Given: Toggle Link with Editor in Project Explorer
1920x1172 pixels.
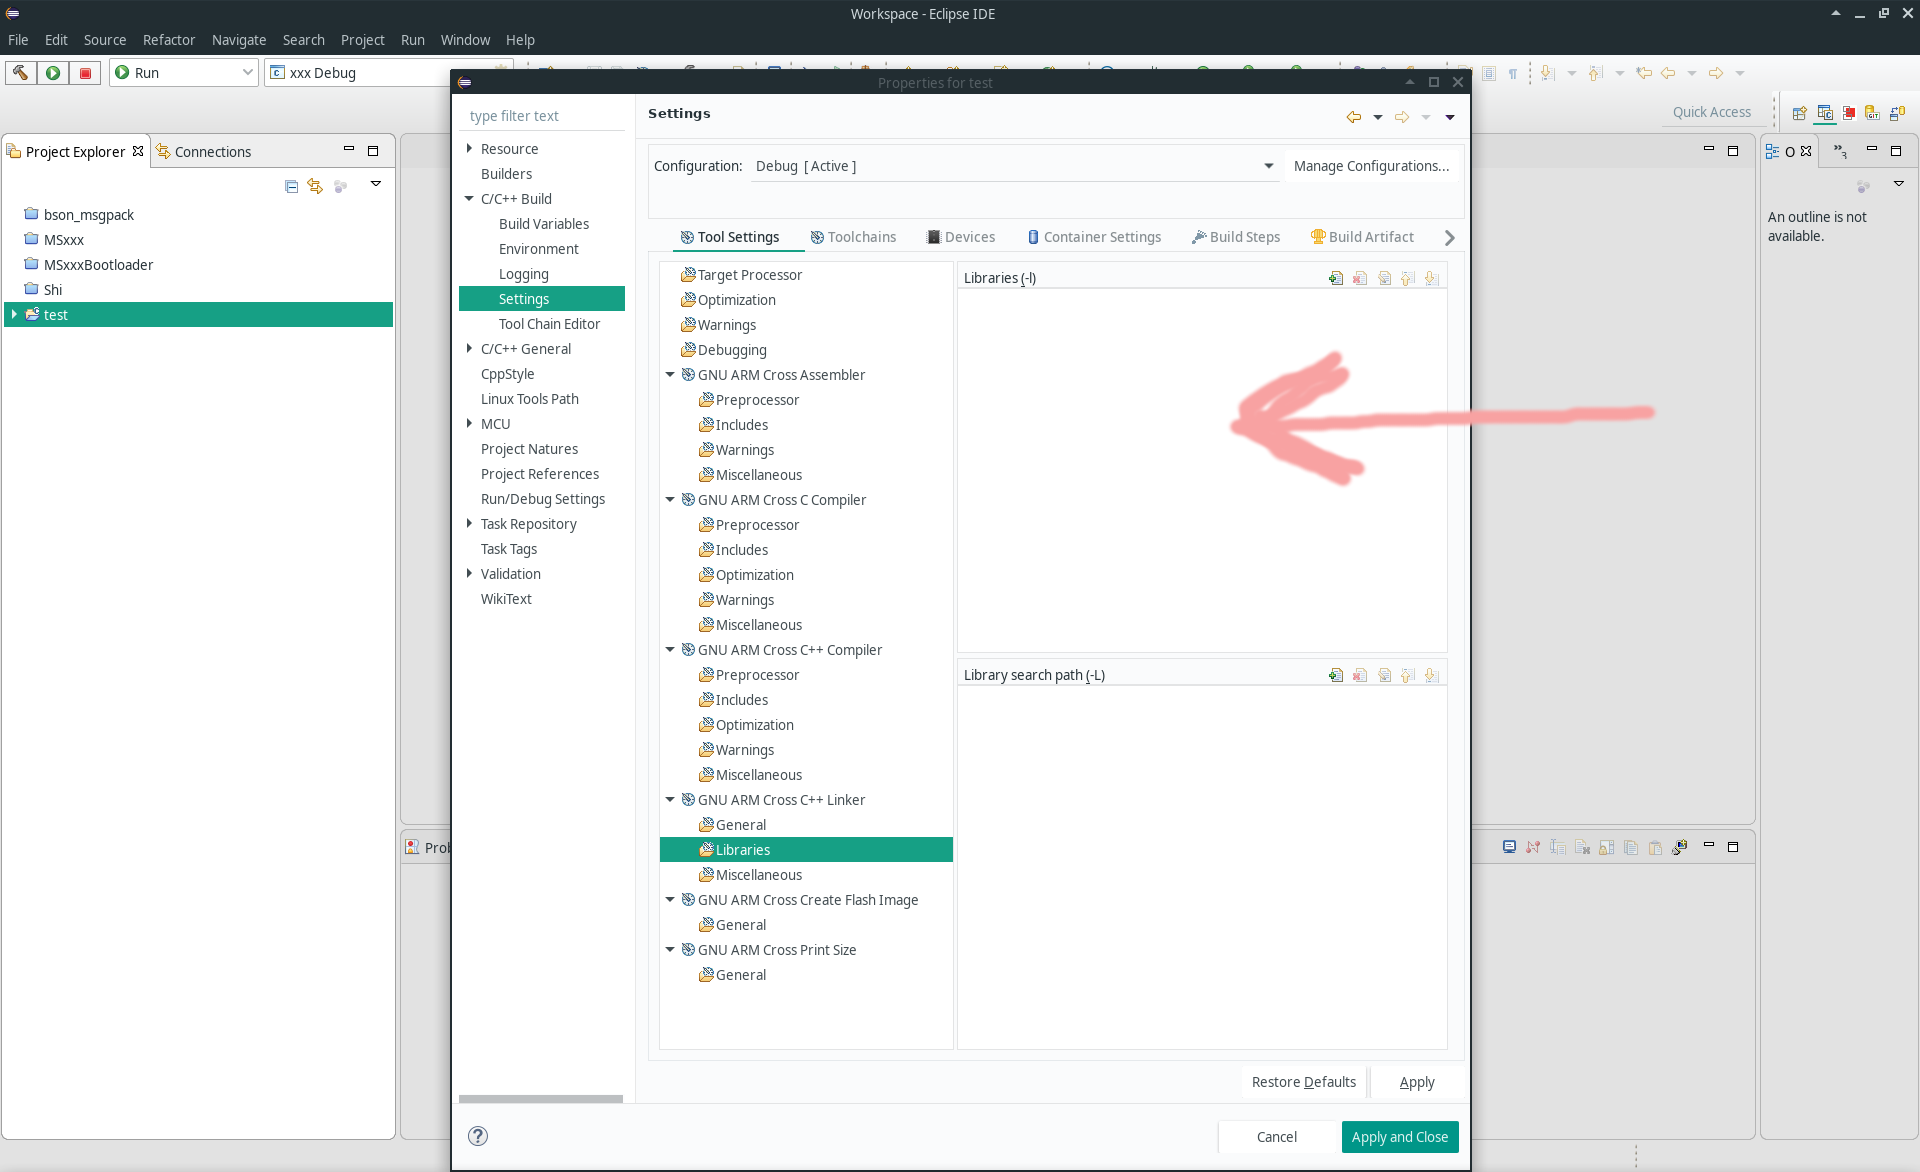Looking at the screenshot, I should pos(315,185).
